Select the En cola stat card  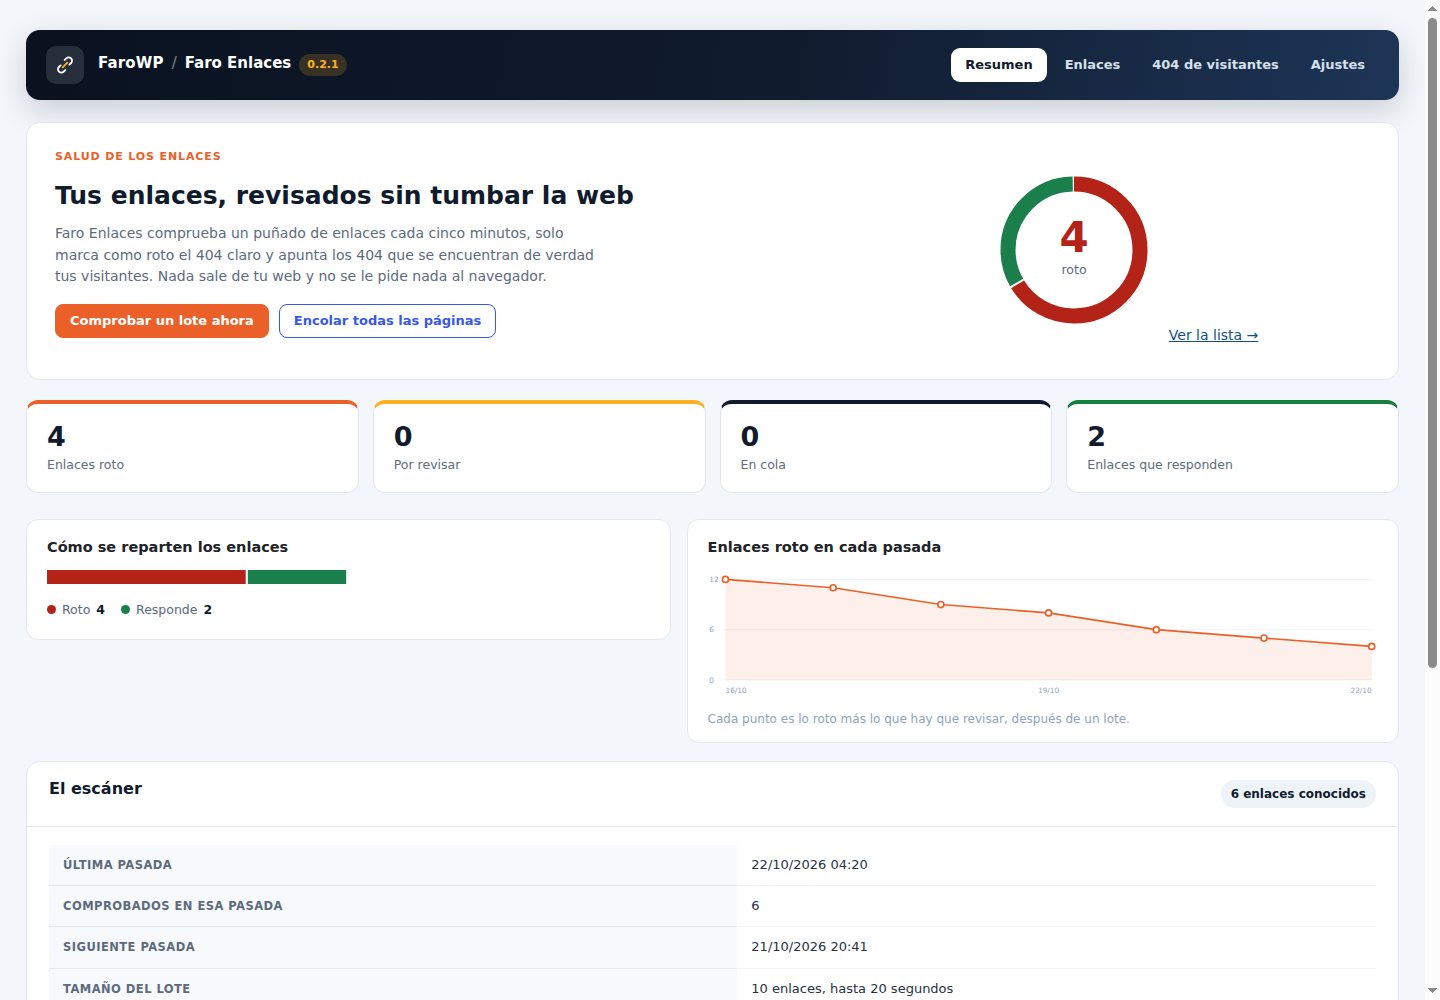click(x=886, y=446)
